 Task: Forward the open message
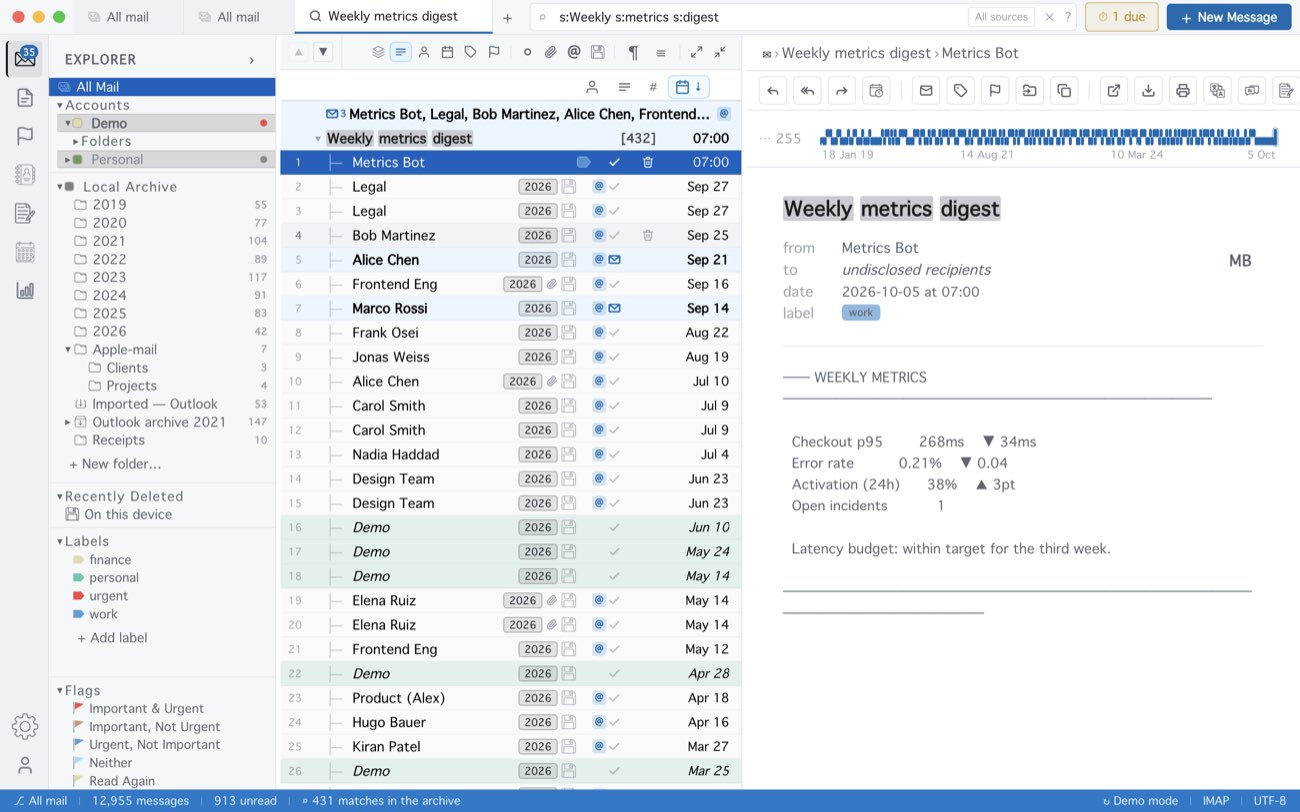(x=842, y=91)
